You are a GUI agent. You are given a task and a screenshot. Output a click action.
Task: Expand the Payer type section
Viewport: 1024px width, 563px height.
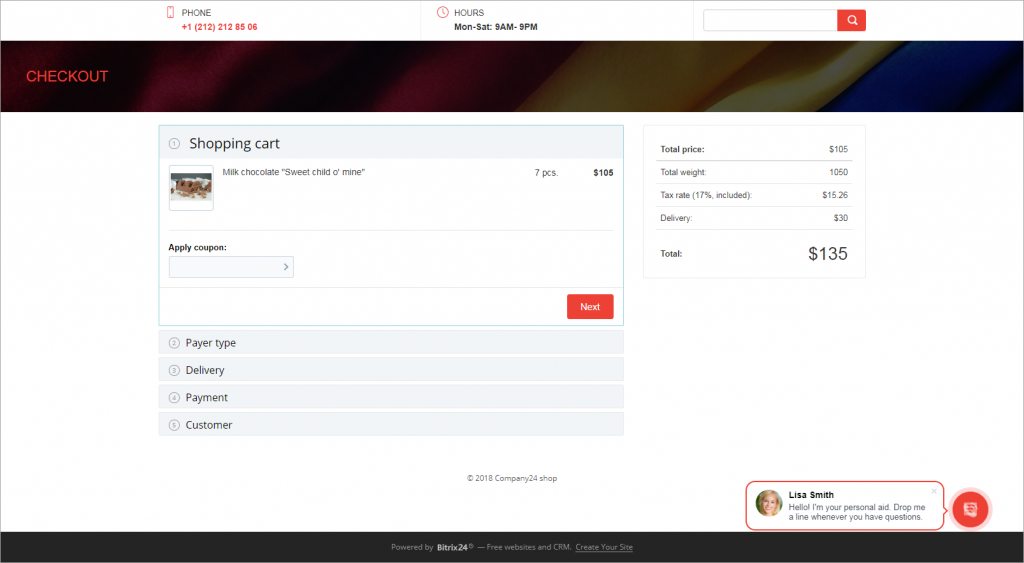391,342
